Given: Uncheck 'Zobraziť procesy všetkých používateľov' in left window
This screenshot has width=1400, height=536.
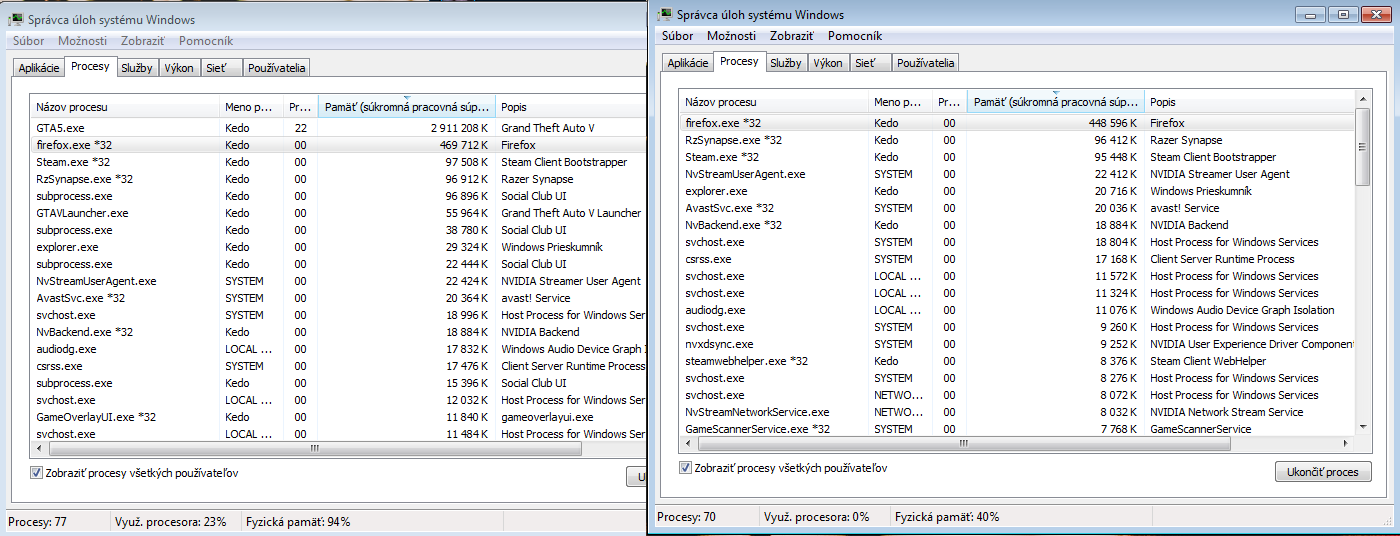Looking at the screenshot, I should click(x=37, y=473).
